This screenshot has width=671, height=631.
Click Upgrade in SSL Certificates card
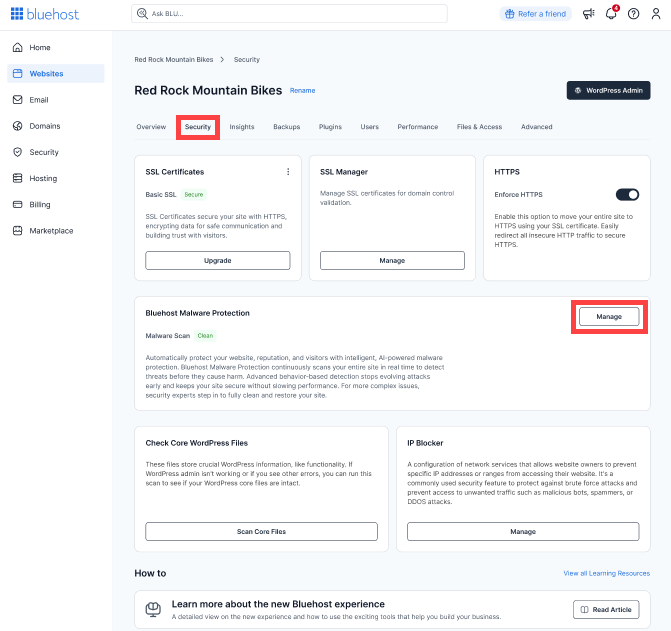tap(218, 261)
